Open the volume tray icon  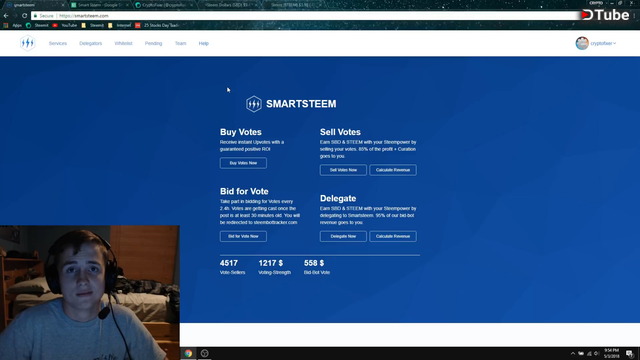pos(597,353)
